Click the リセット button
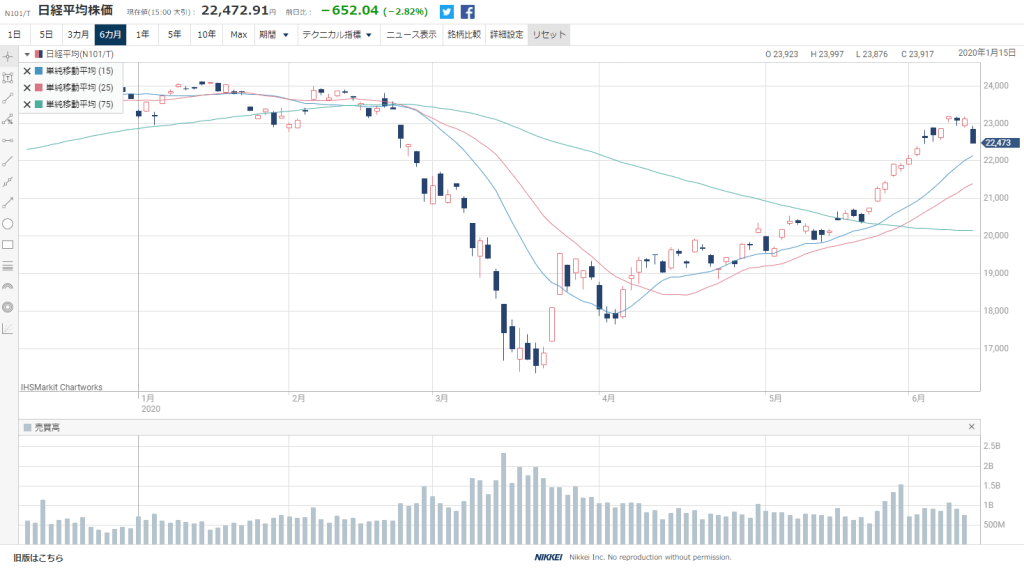The width and height of the screenshot is (1024, 568). pyautogui.click(x=549, y=35)
